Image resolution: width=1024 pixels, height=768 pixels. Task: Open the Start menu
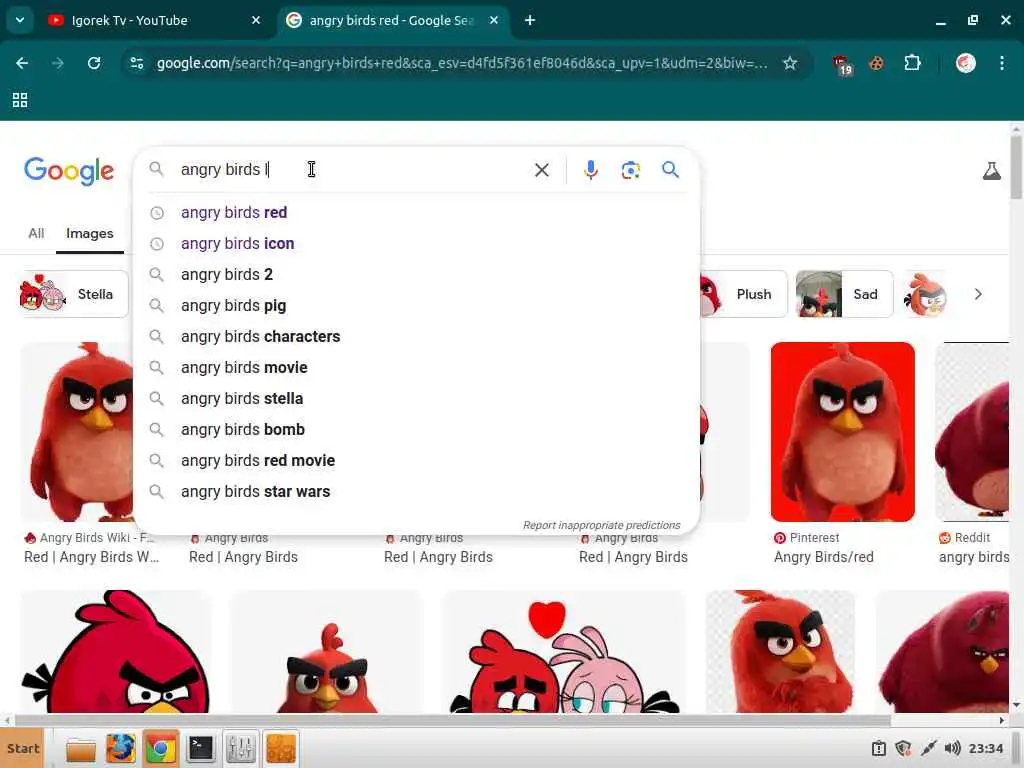(x=22, y=748)
